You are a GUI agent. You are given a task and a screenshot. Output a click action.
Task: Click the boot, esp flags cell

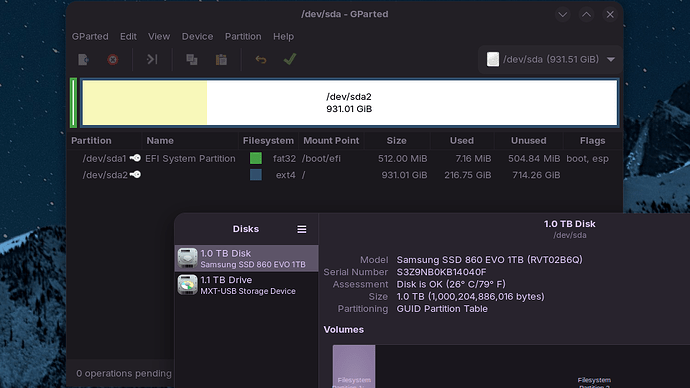(587, 158)
